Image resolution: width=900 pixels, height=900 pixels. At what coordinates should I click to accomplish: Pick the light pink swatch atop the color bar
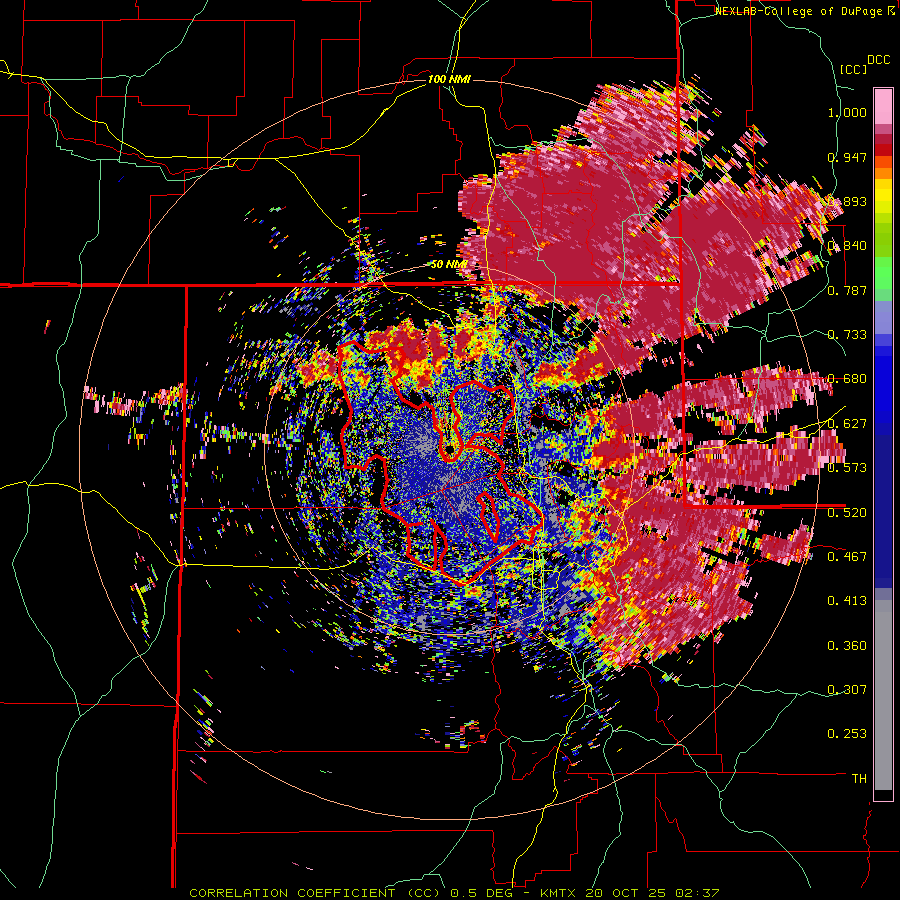click(x=883, y=106)
